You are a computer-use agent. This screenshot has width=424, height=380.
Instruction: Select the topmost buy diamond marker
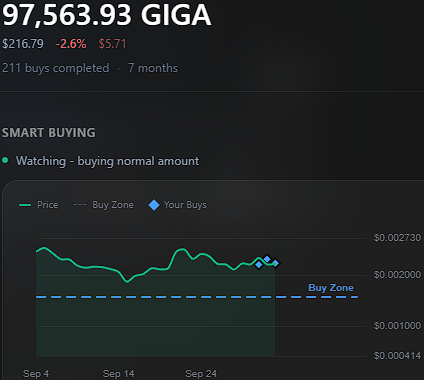tap(267, 259)
